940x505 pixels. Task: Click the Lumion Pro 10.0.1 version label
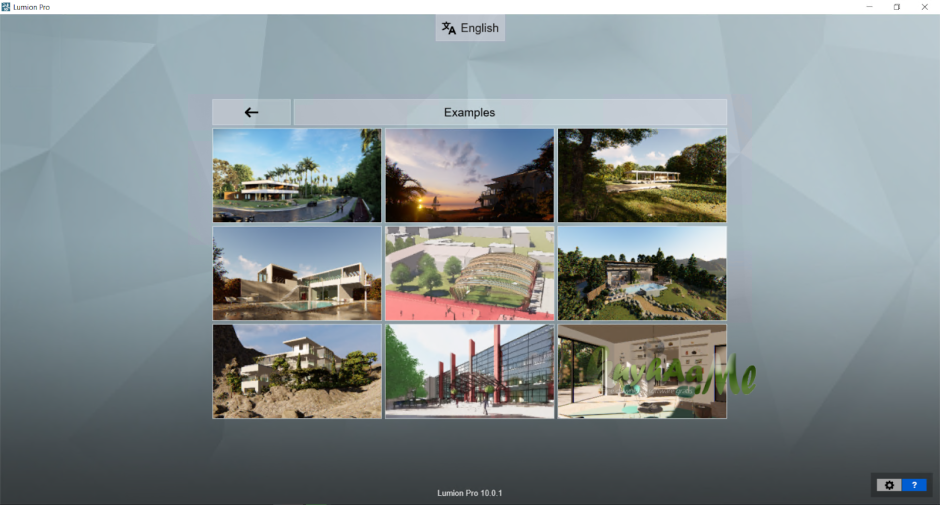point(469,493)
